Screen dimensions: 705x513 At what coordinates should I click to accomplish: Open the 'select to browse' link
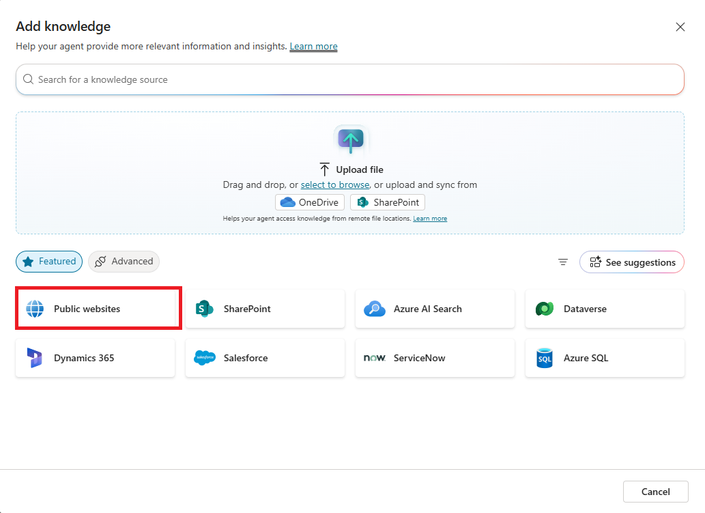pyautogui.click(x=335, y=185)
